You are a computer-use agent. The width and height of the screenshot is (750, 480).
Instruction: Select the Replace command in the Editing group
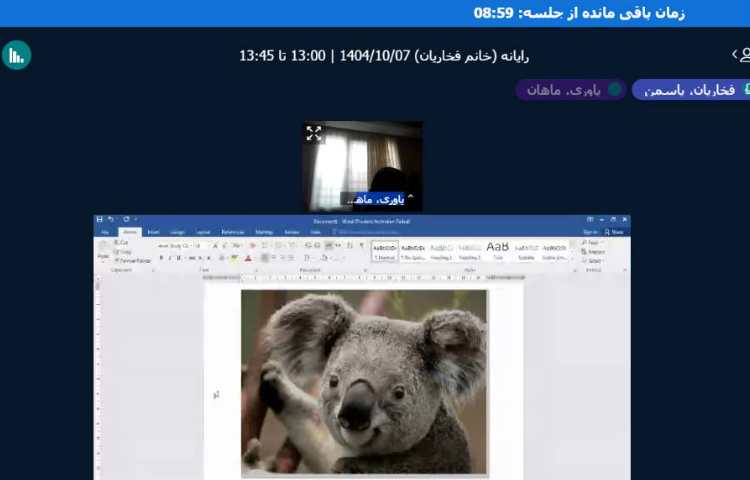pyautogui.click(x=594, y=251)
